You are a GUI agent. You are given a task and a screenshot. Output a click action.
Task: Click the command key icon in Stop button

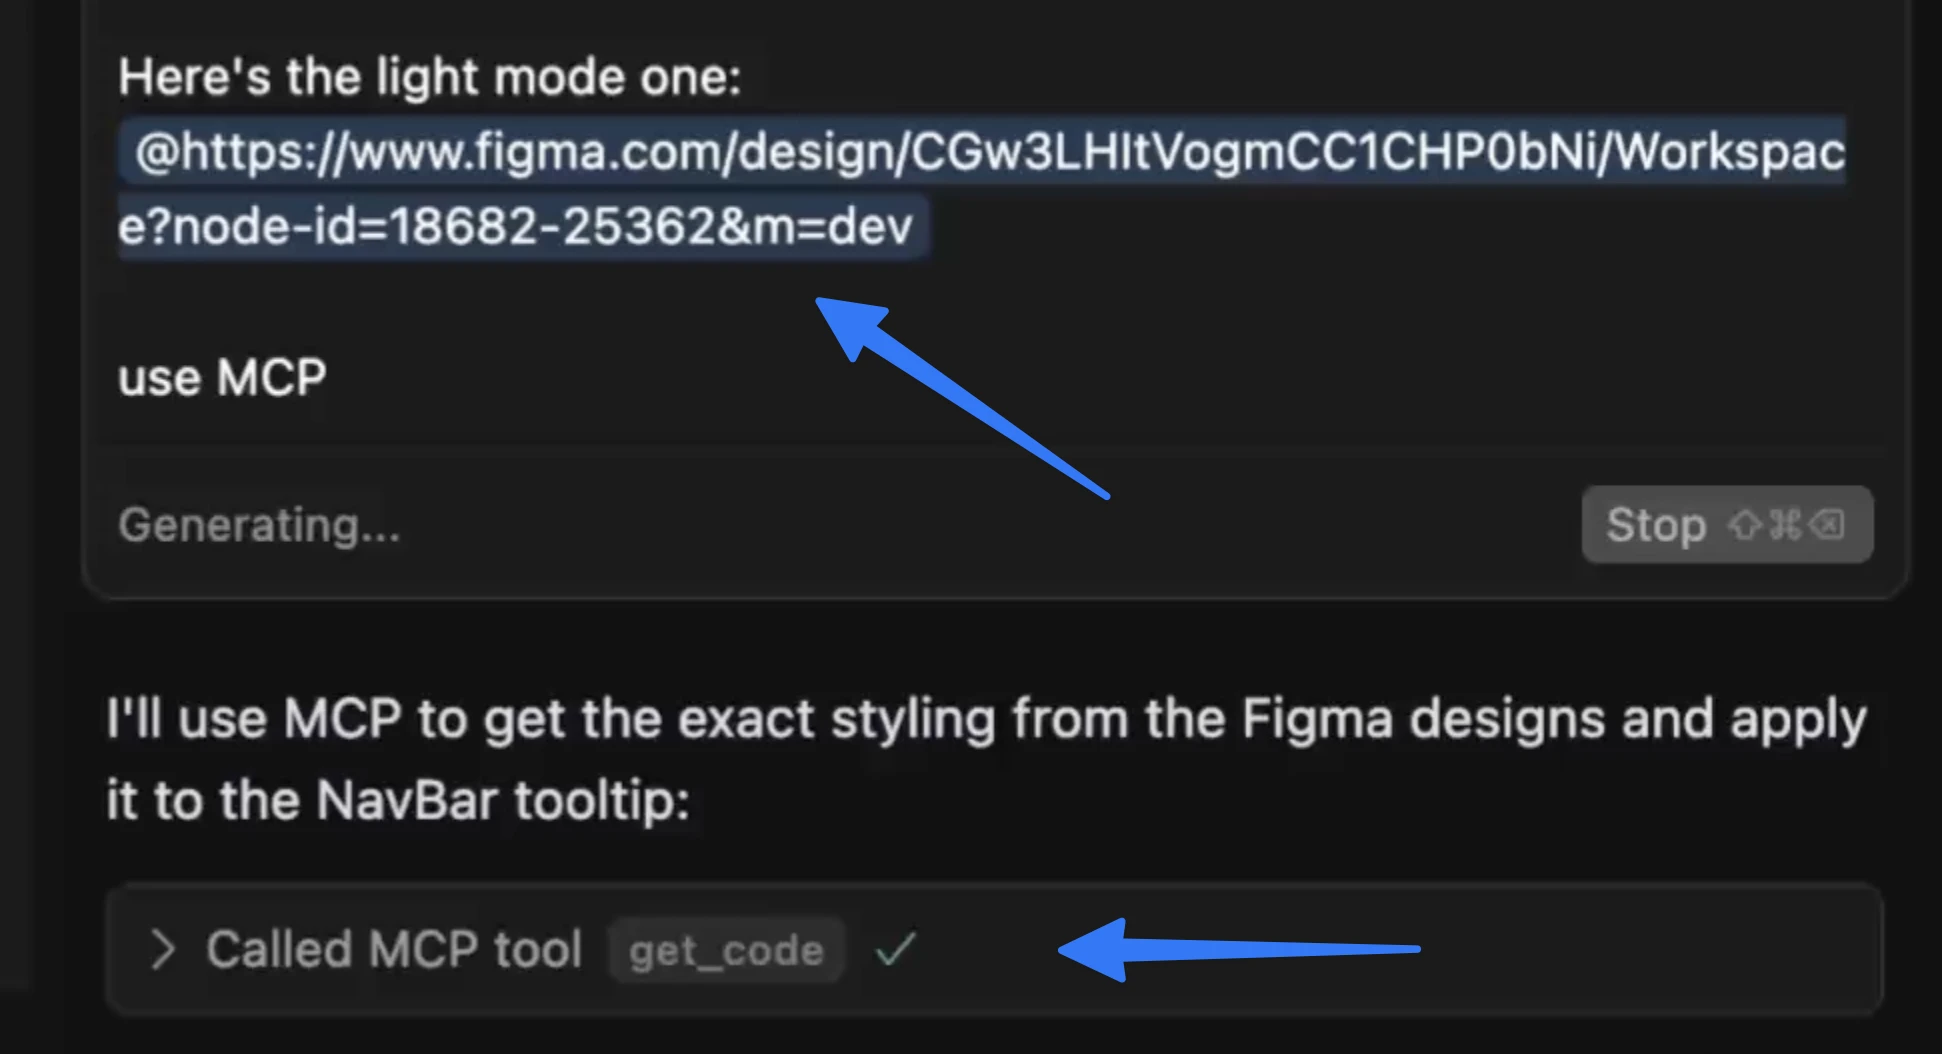pos(1786,524)
